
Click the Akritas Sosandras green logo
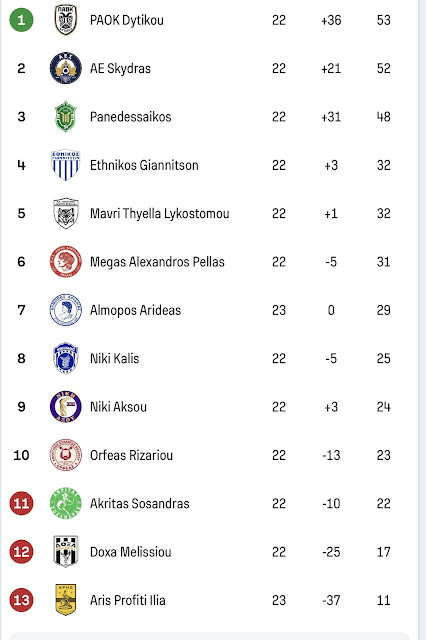pyautogui.click(x=66, y=503)
